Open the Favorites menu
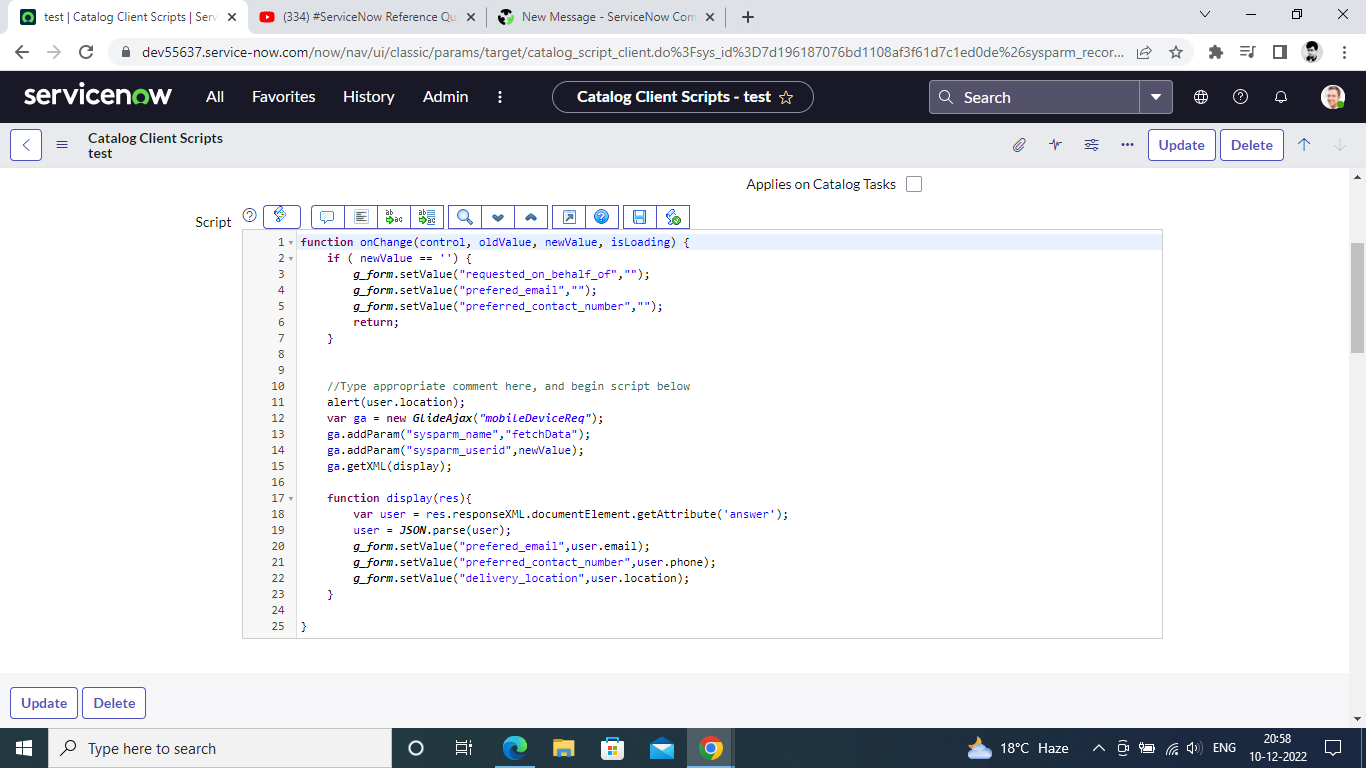 (283, 97)
